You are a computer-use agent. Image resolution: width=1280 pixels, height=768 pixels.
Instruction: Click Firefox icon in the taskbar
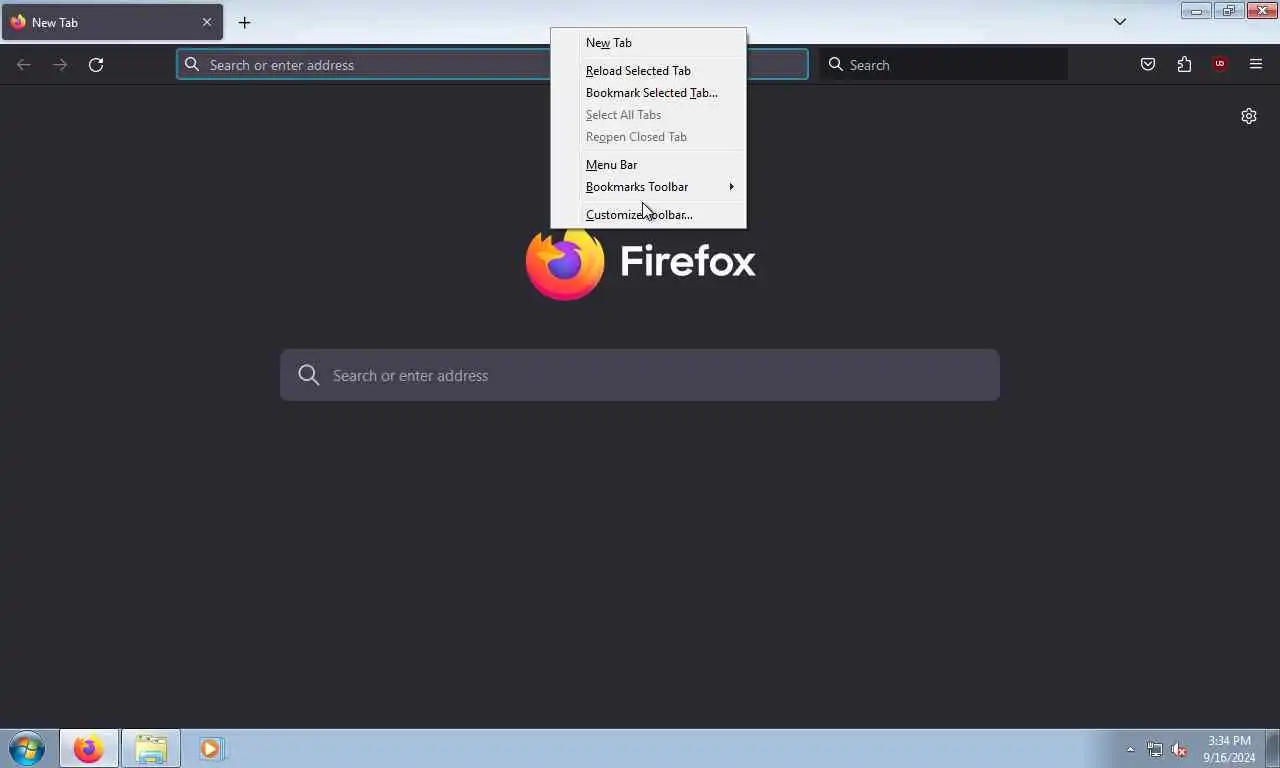coord(89,748)
